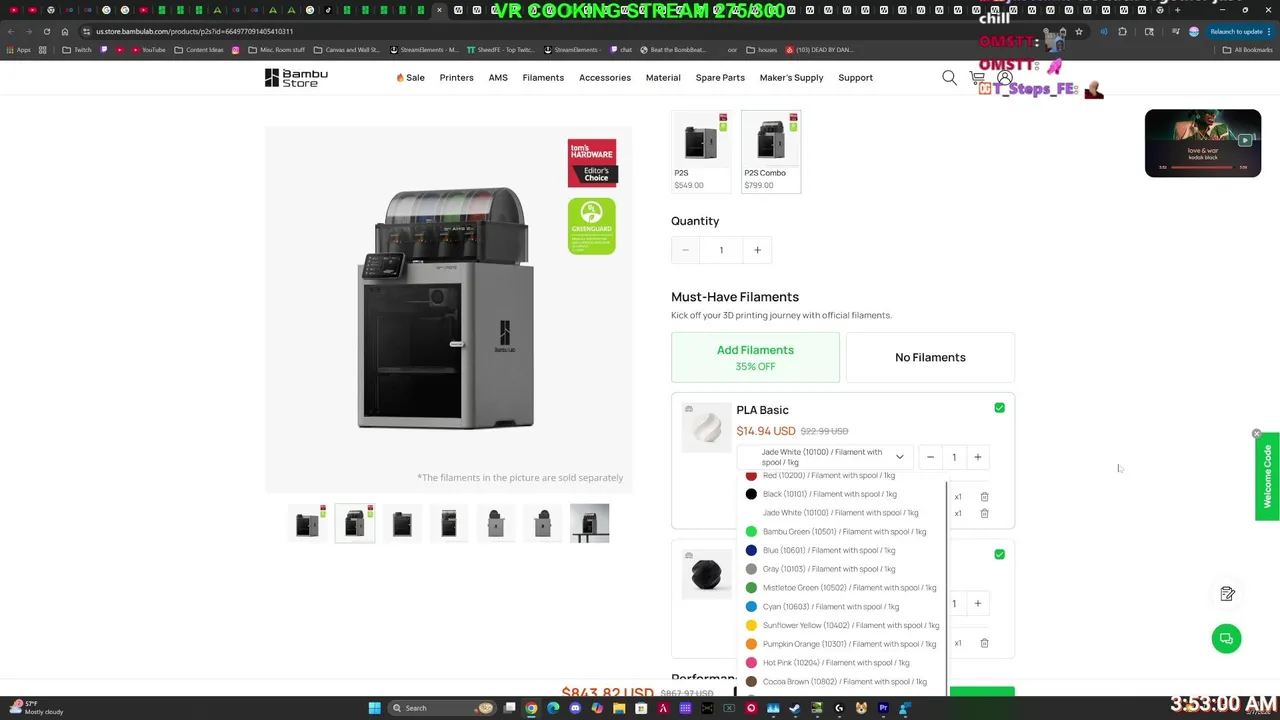1280x720 pixels.
Task: View the first printer thumbnail image
Action: pyautogui.click(x=307, y=523)
